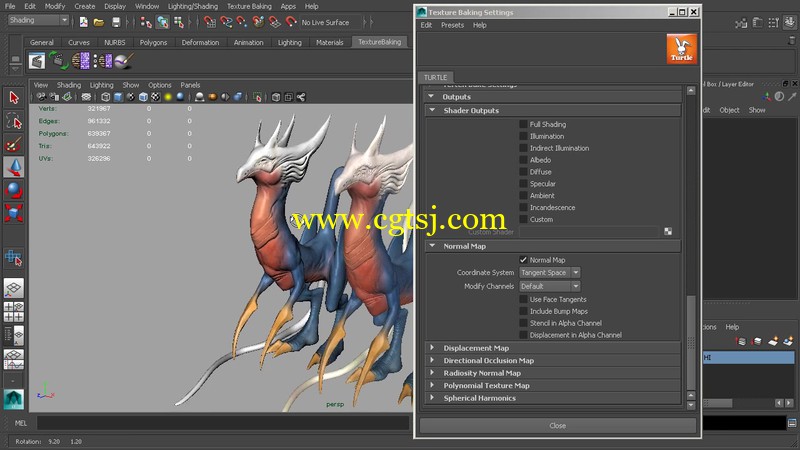This screenshot has height=450, width=800.
Task: Enable snap to points magnet icon
Action: click(242, 22)
